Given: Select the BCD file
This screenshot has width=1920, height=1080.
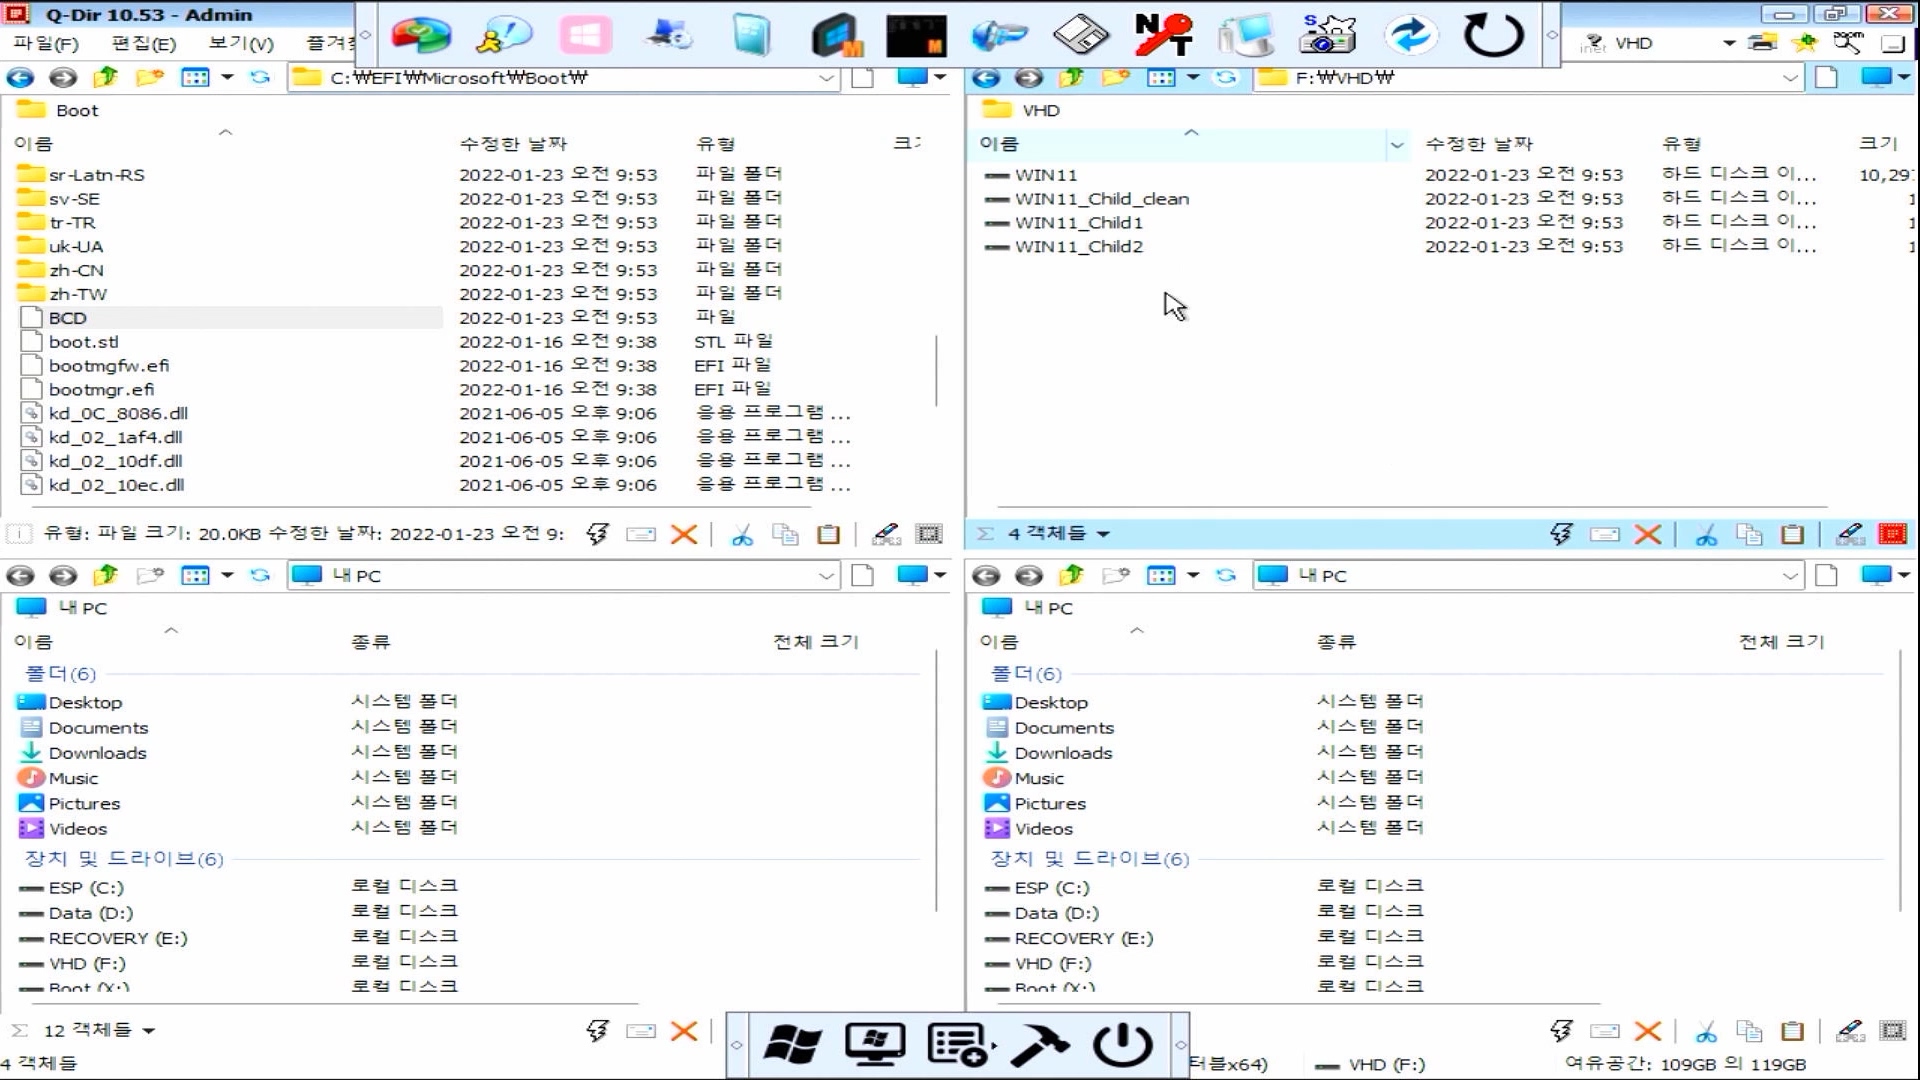Looking at the screenshot, I should point(67,318).
